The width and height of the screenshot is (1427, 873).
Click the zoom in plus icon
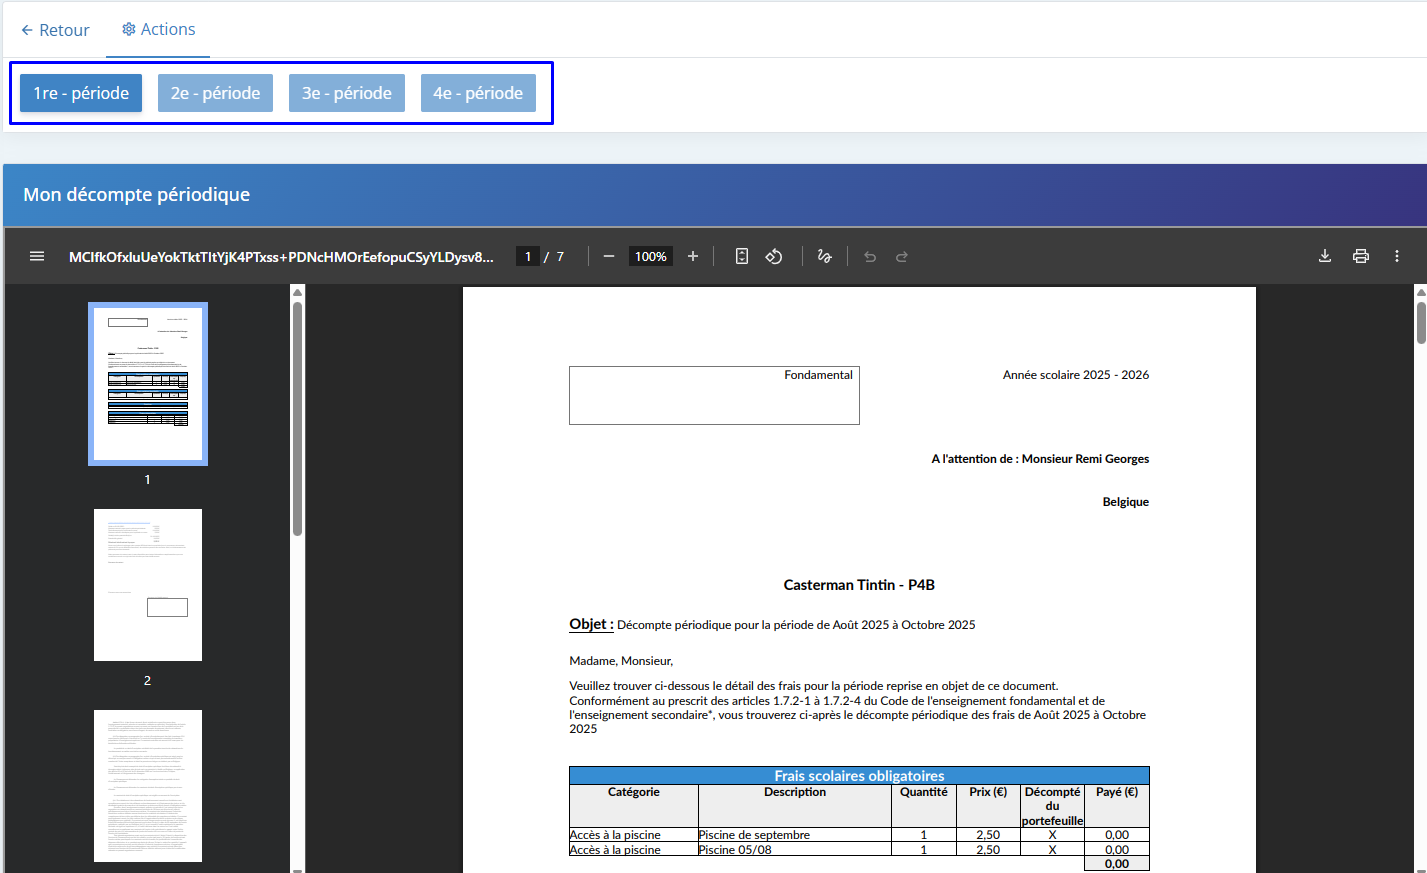[x=693, y=256]
